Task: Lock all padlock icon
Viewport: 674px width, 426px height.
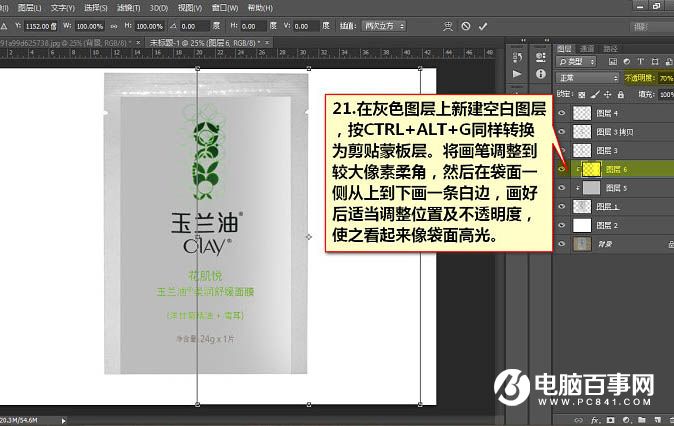Action: tap(620, 95)
